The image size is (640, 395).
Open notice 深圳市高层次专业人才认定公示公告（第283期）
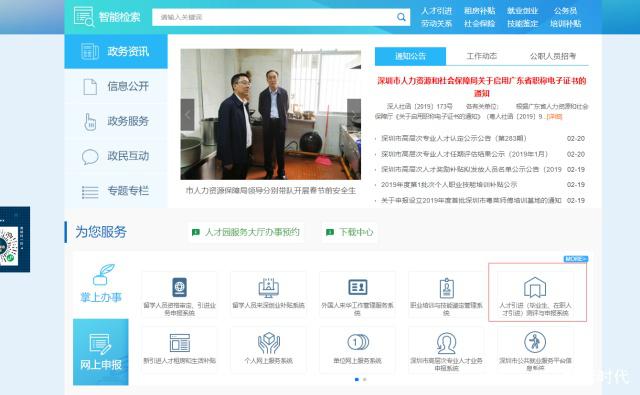click(453, 139)
